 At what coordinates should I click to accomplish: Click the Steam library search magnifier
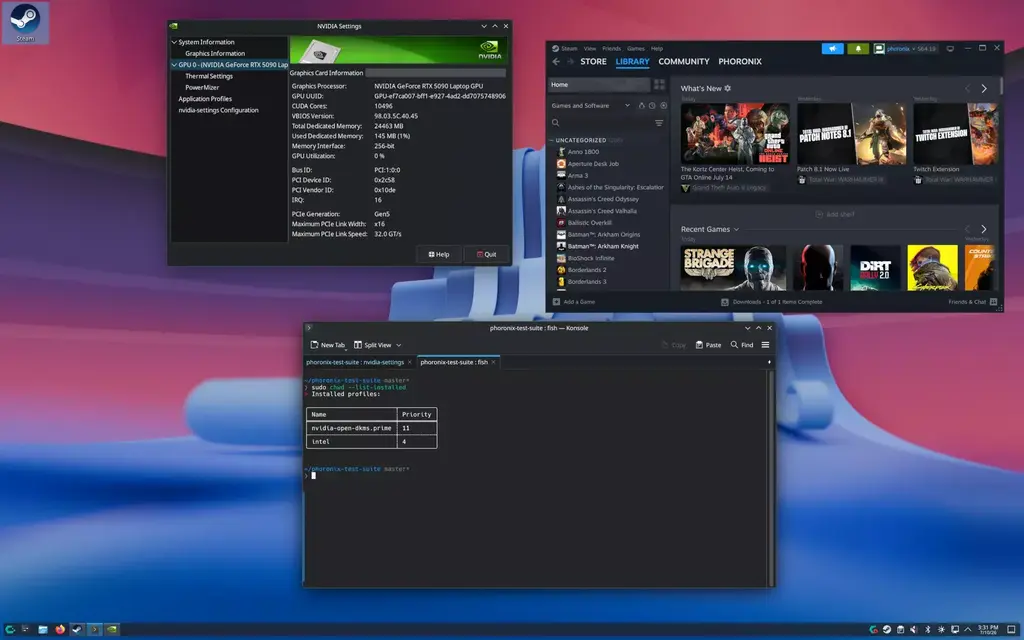tap(556, 123)
